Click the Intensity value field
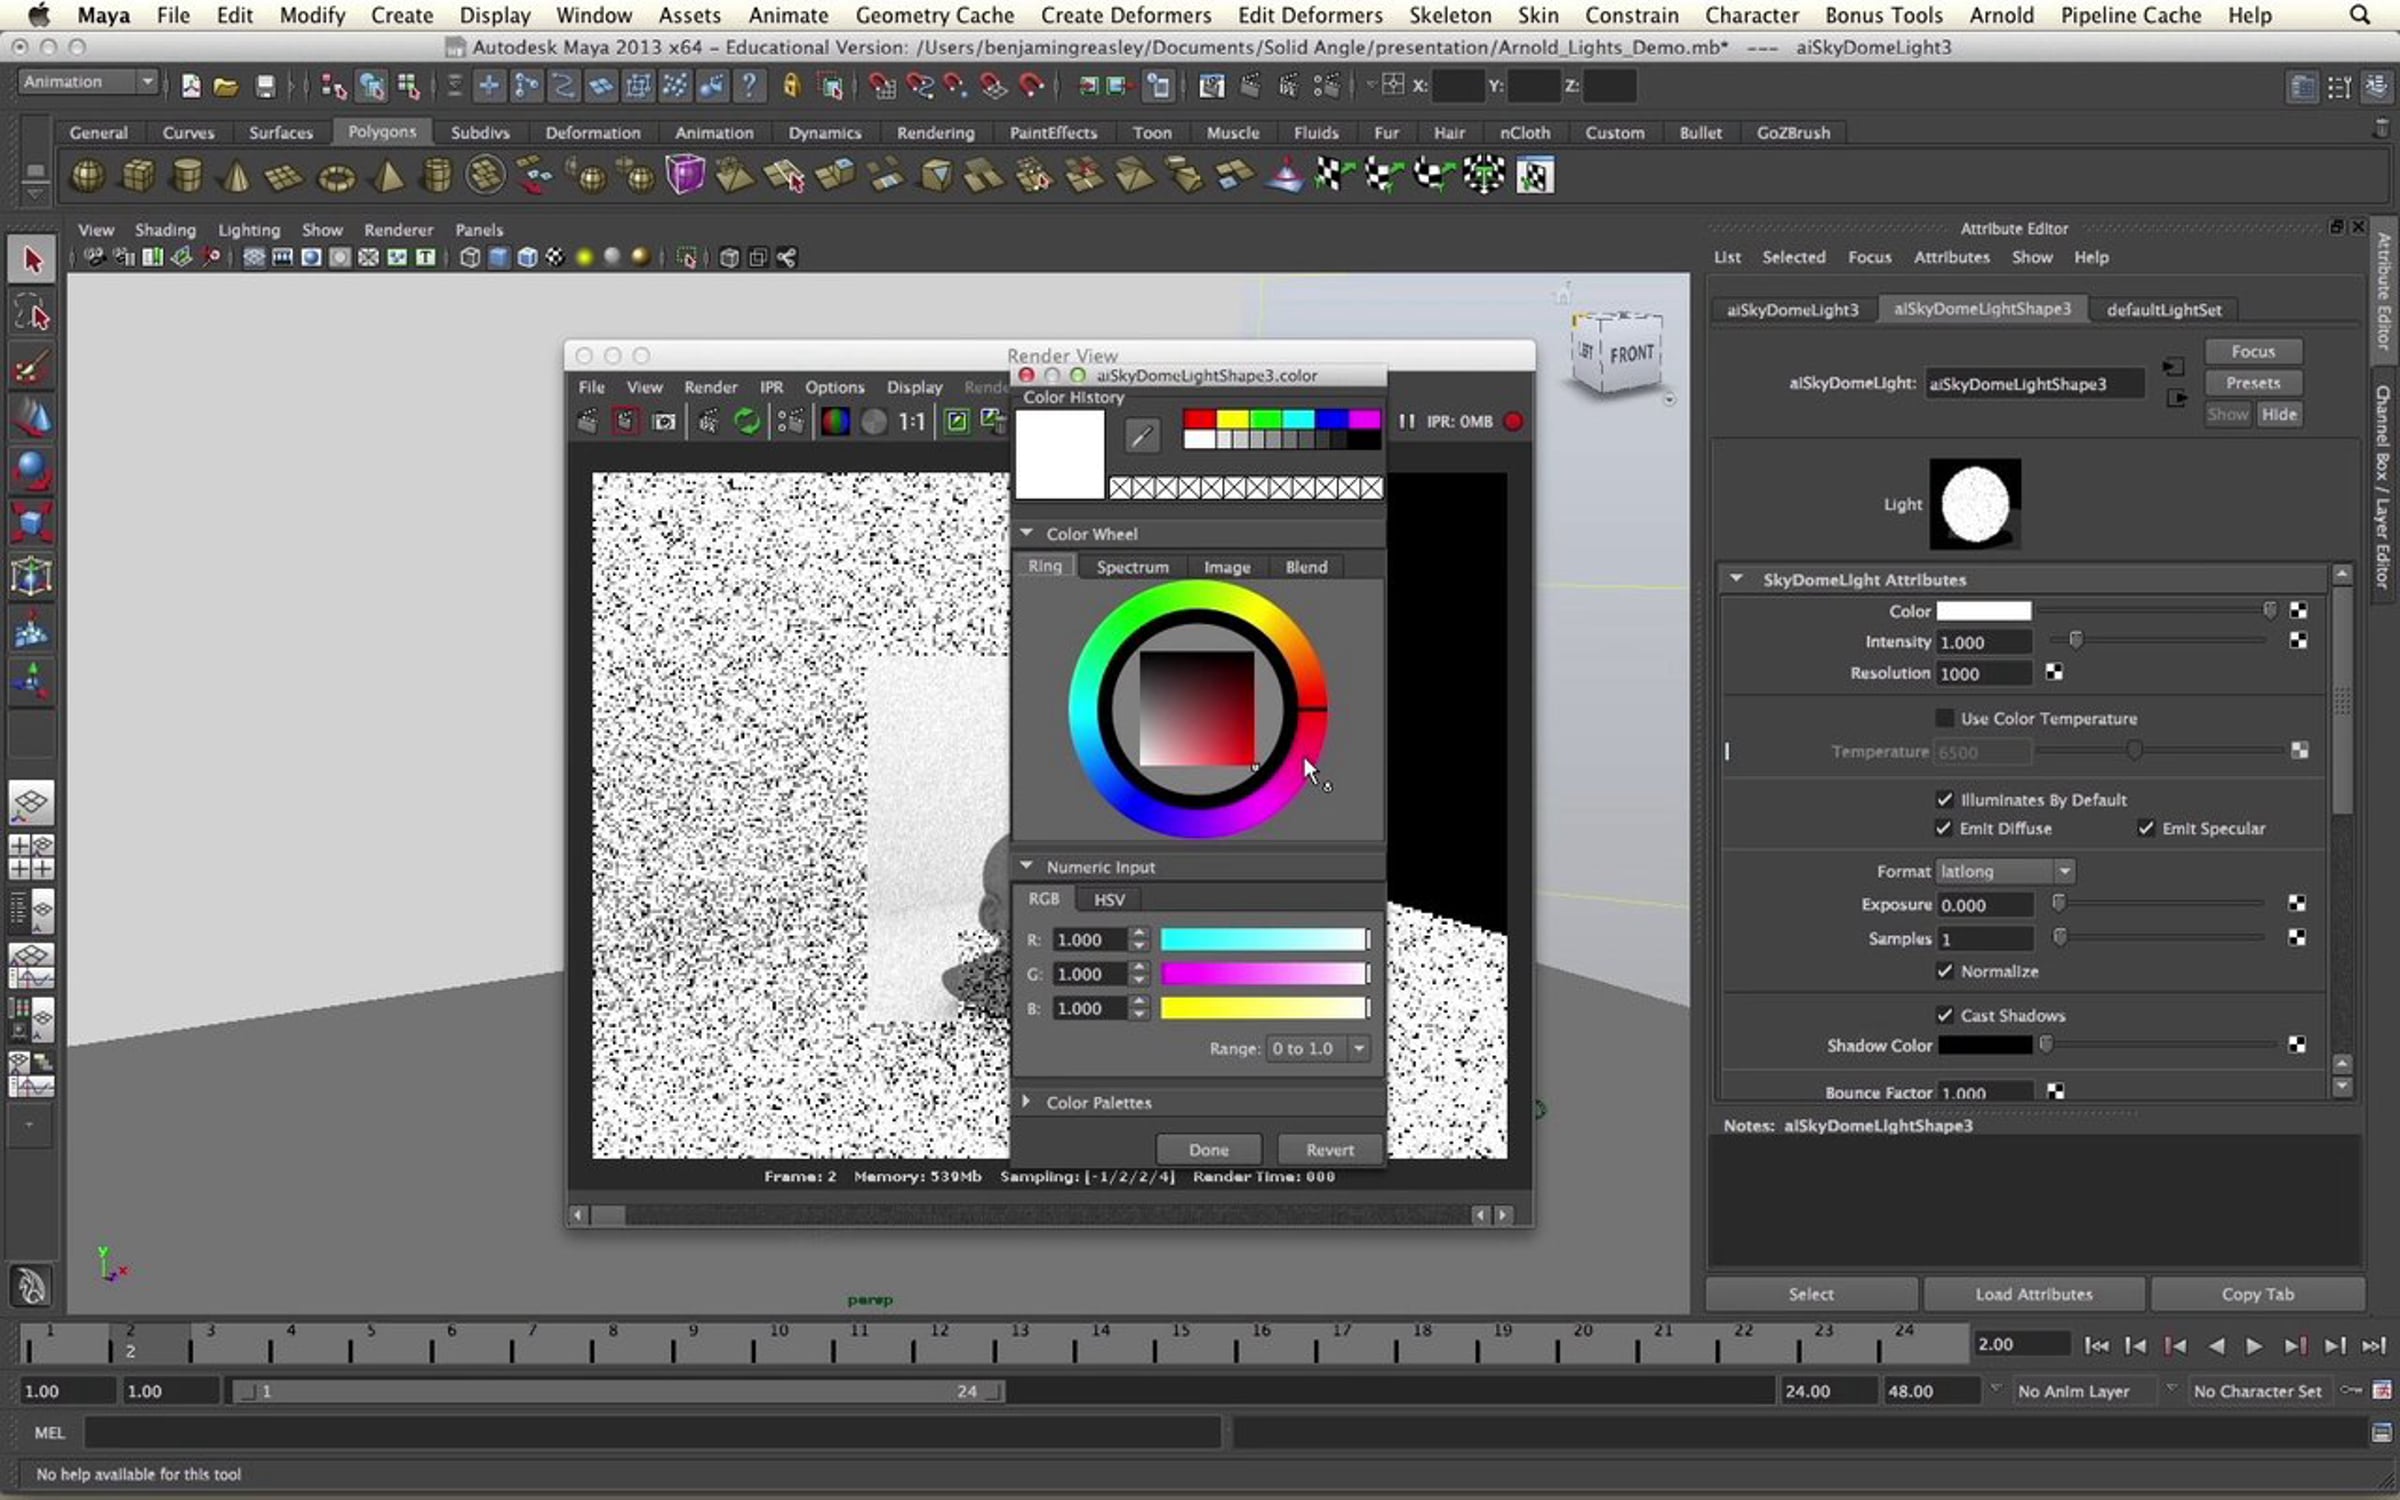 [1983, 642]
